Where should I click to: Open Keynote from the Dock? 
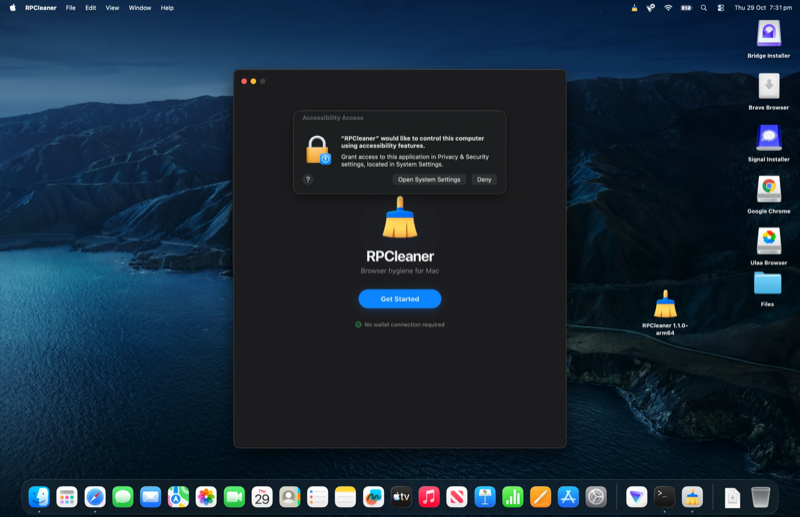tap(485, 497)
